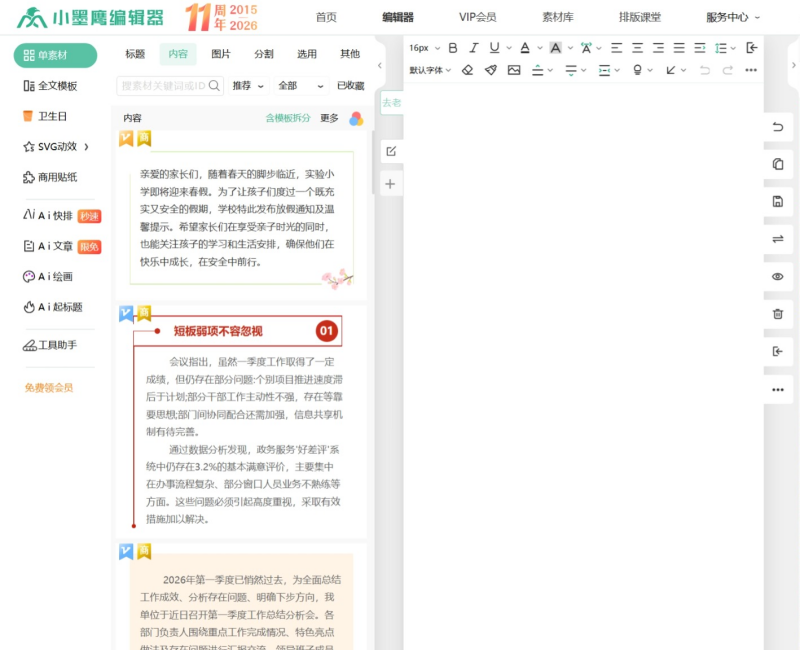Select the eraser clear-format tool
This screenshot has width=800, height=650.
coord(467,70)
